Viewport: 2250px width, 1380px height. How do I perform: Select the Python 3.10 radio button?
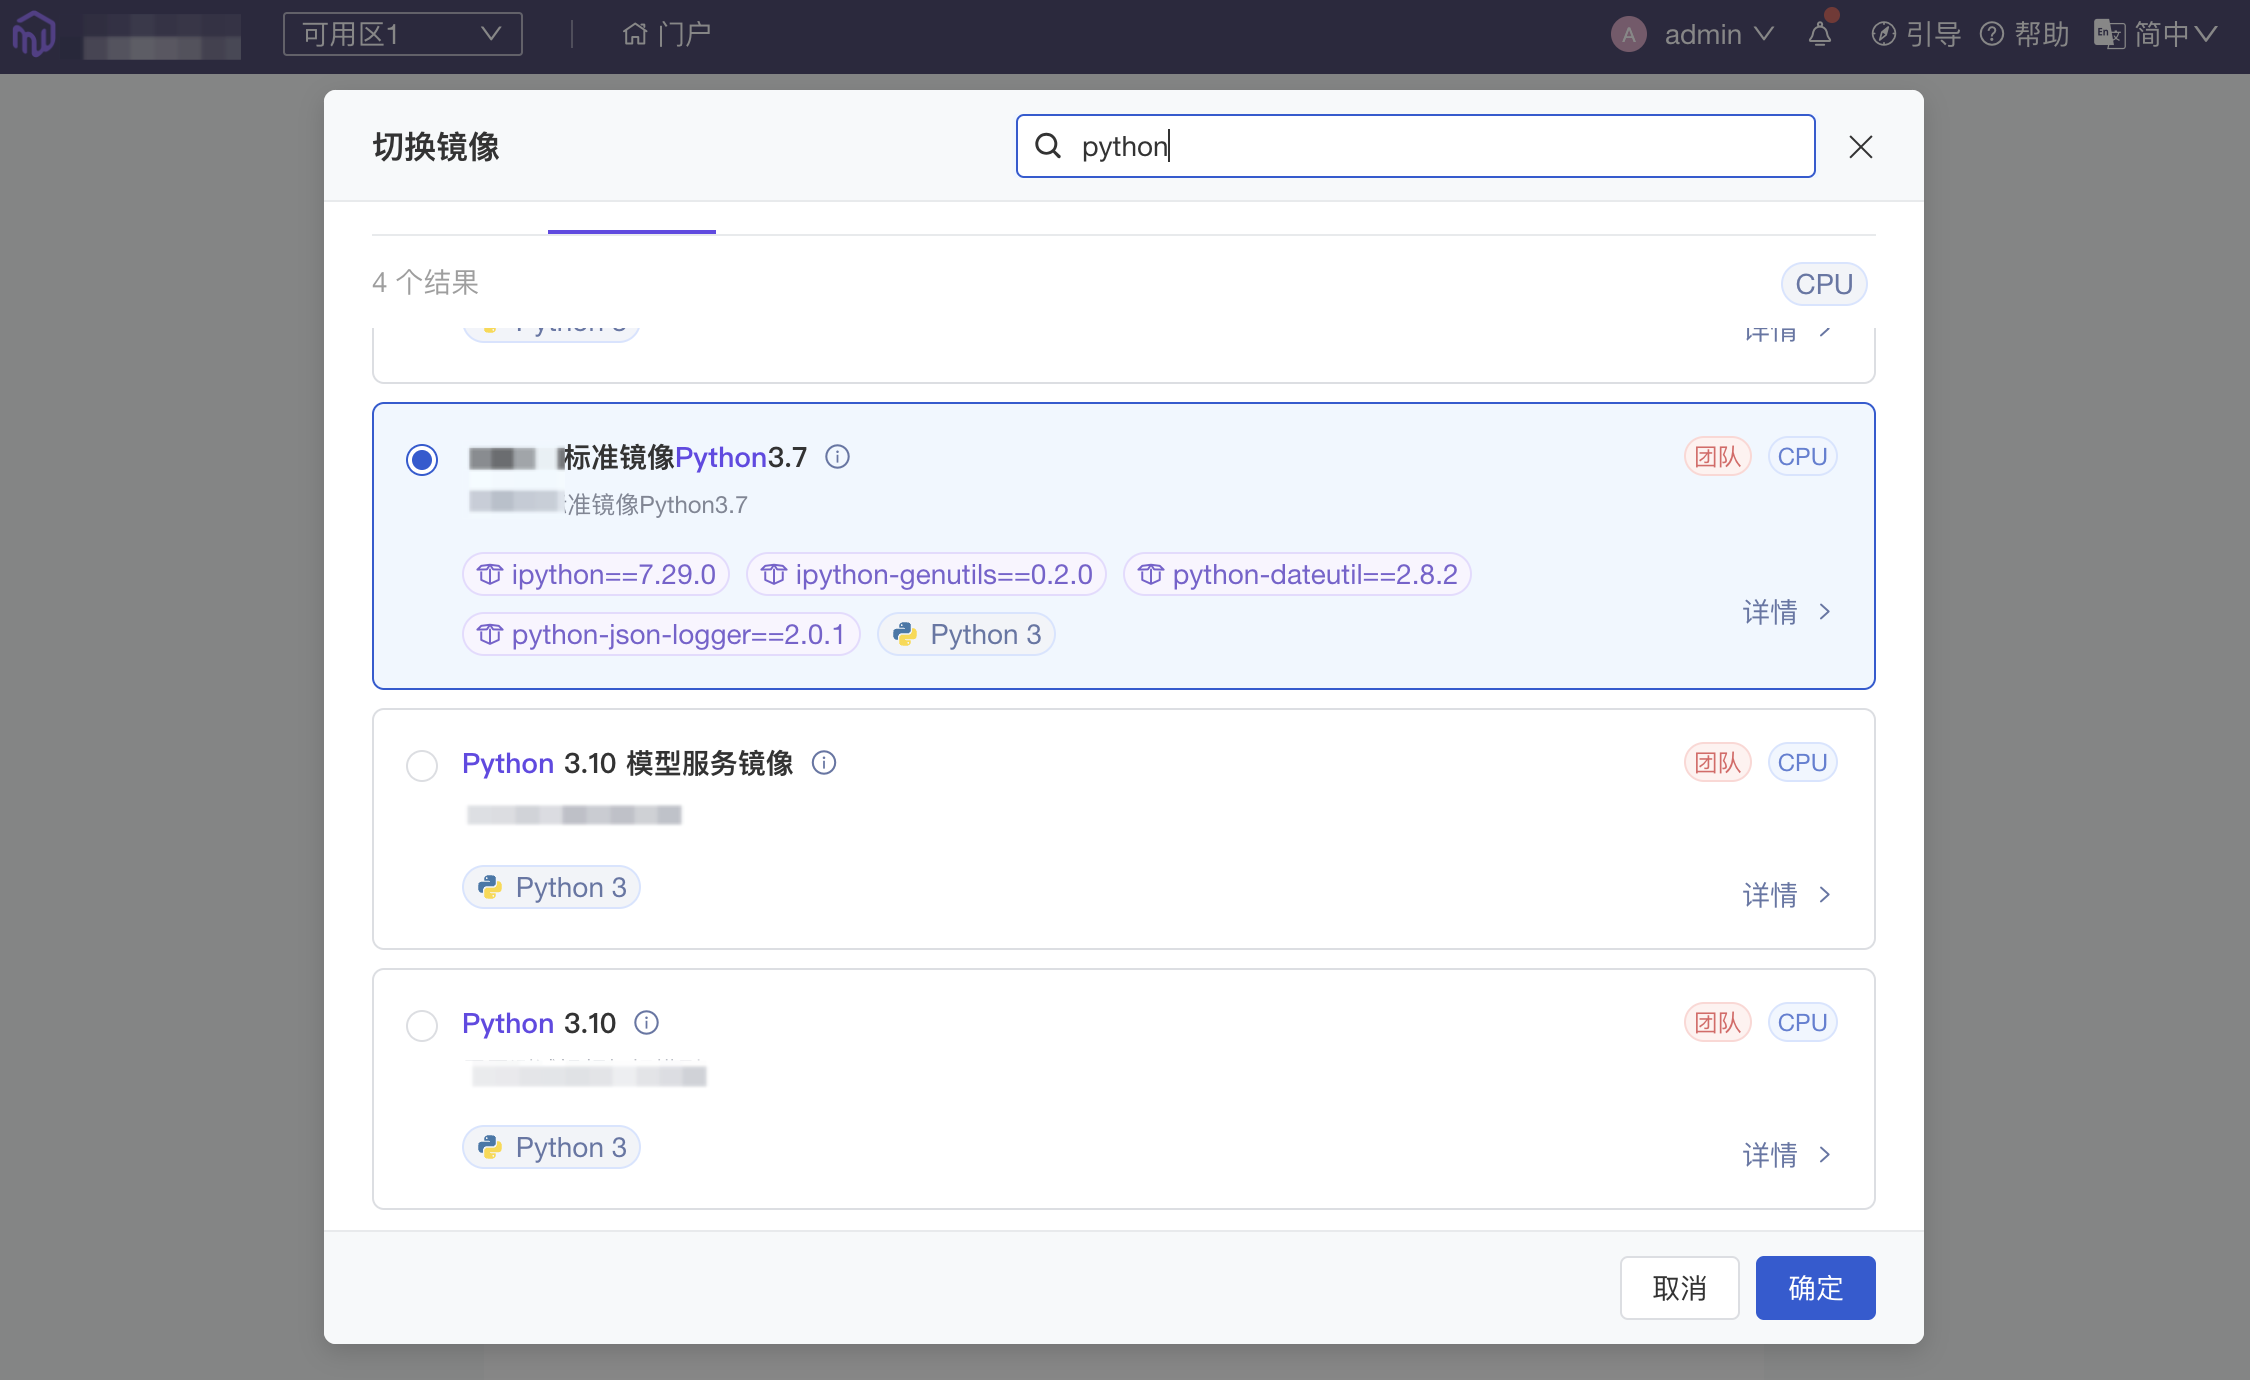(421, 1023)
